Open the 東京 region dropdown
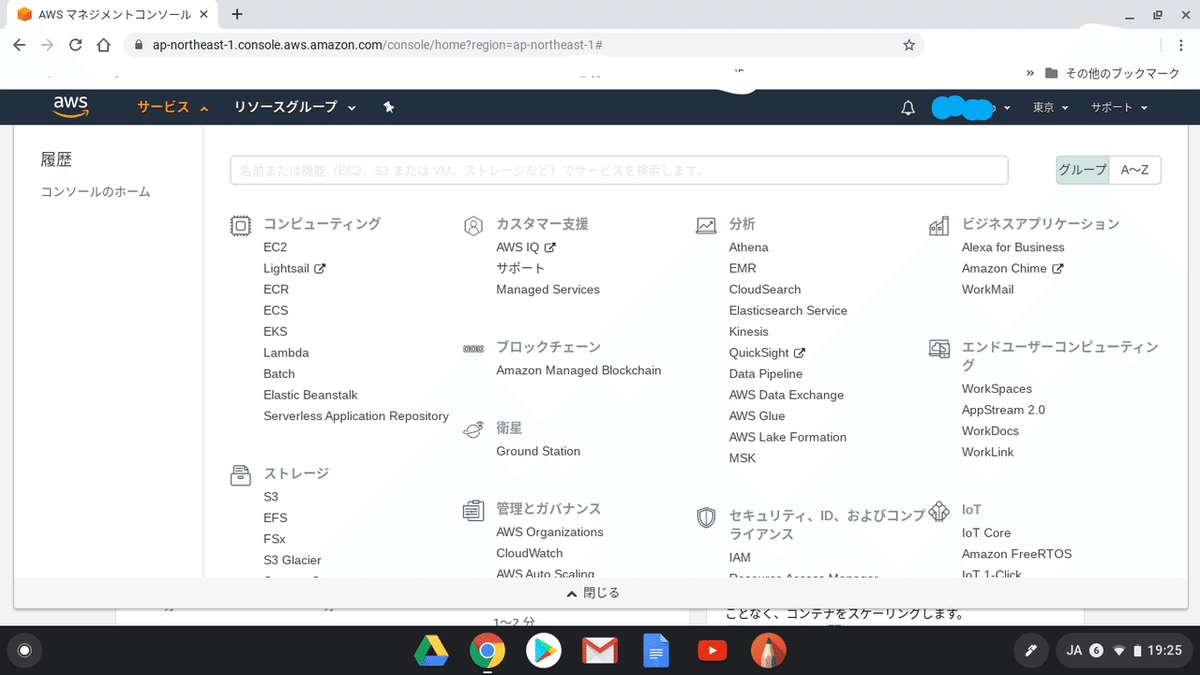This screenshot has width=1200, height=675. point(1051,107)
